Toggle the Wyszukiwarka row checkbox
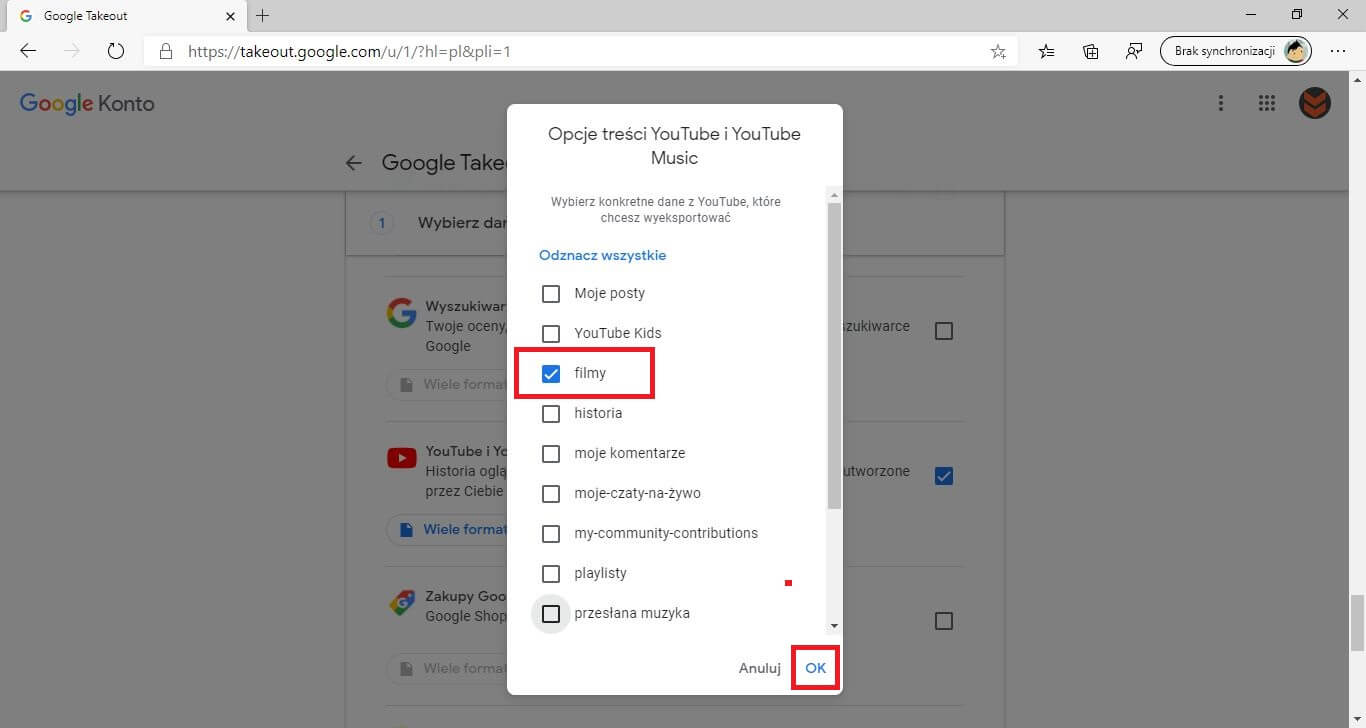The width and height of the screenshot is (1366, 728). (944, 331)
